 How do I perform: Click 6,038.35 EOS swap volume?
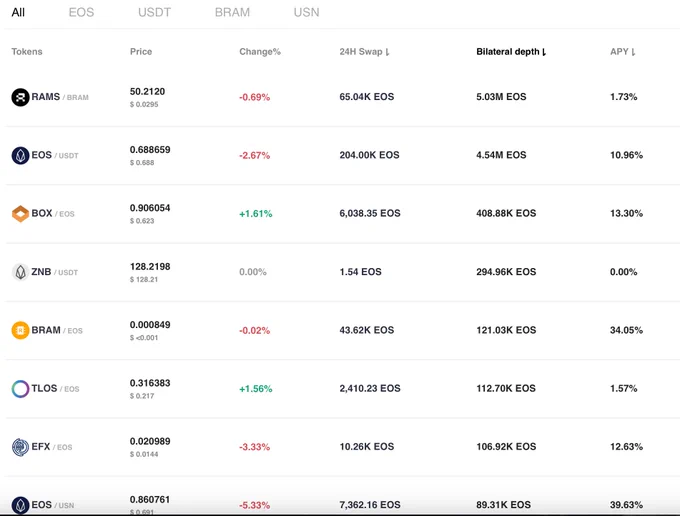[x=370, y=213]
